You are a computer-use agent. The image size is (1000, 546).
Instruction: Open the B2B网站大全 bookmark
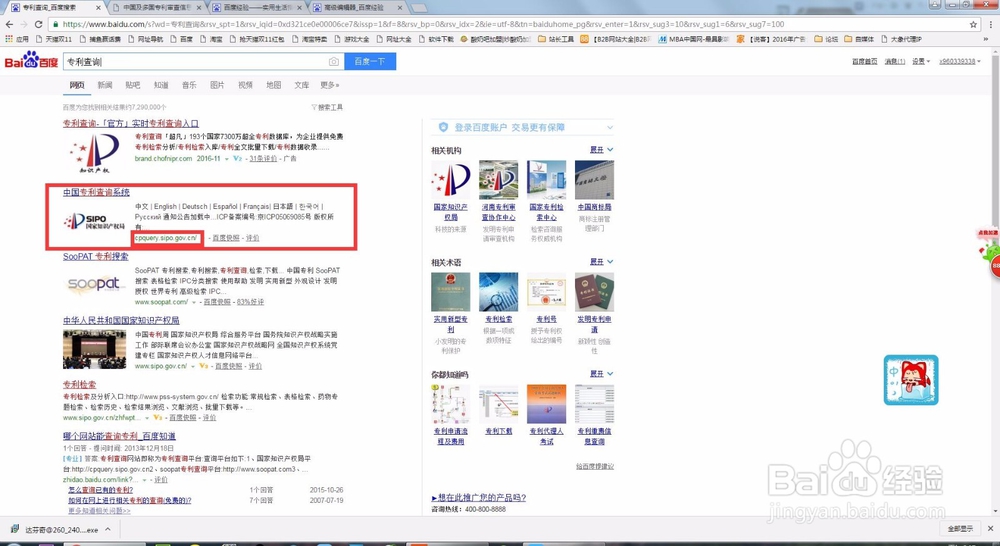coord(615,39)
